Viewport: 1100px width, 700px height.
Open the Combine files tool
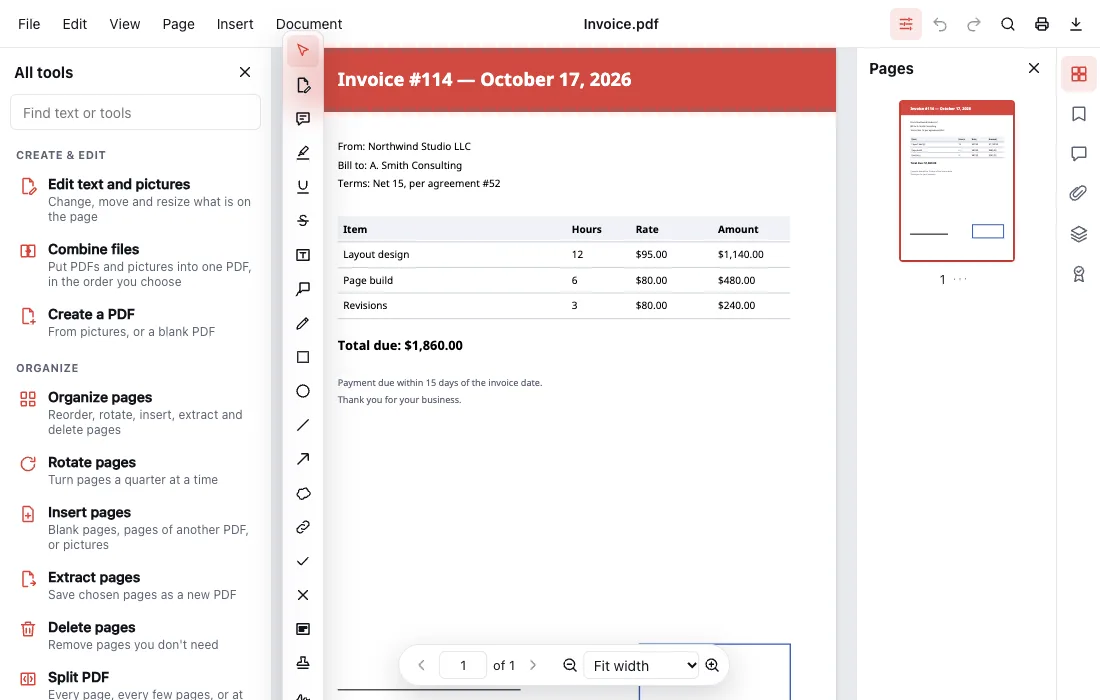coord(135,265)
